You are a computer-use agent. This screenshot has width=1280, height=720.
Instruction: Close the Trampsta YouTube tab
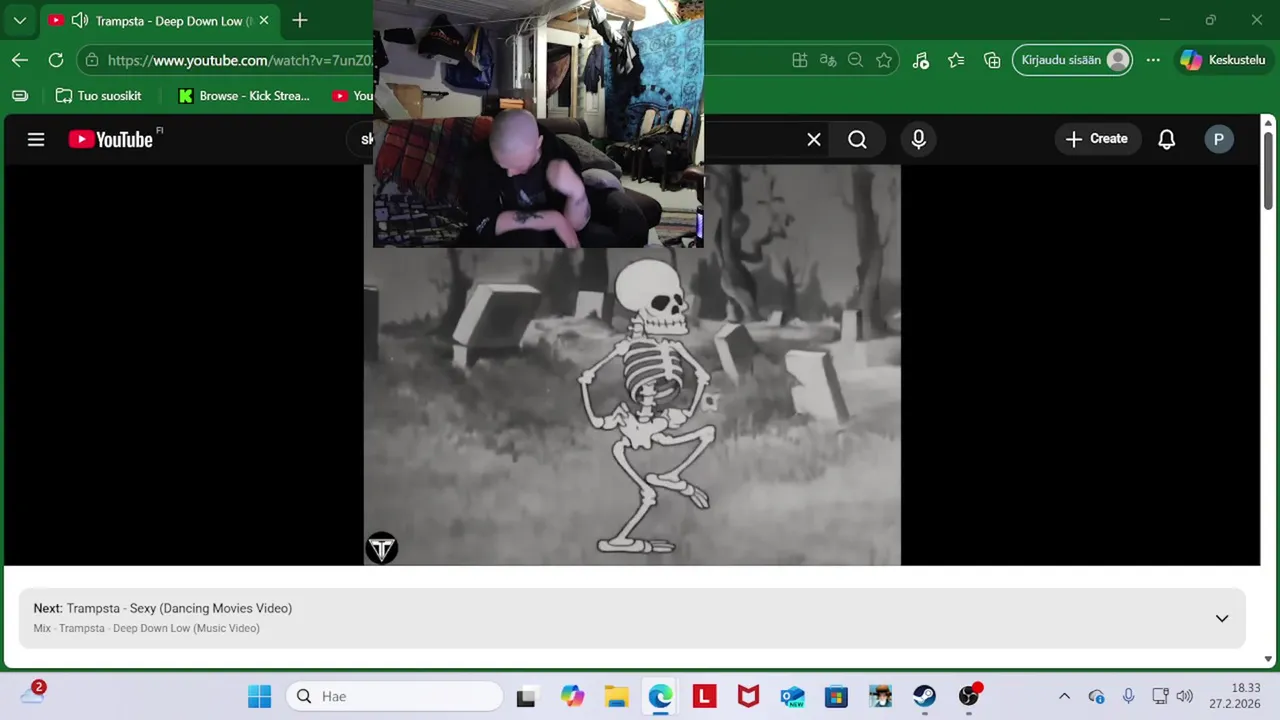264,20
